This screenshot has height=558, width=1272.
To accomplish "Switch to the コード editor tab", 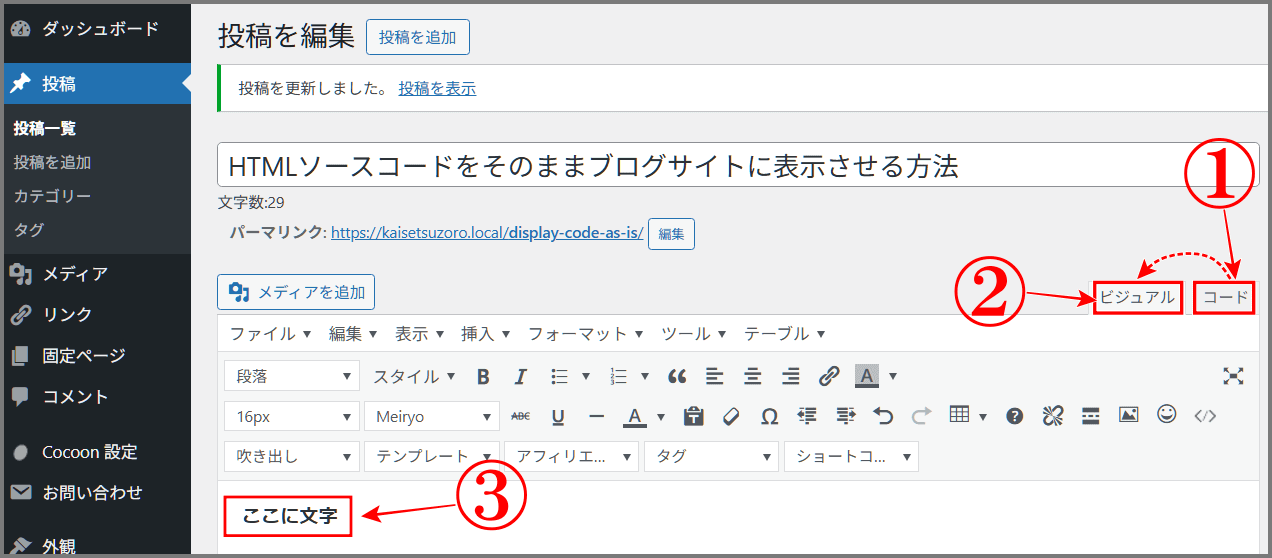I will [1224, 298].
